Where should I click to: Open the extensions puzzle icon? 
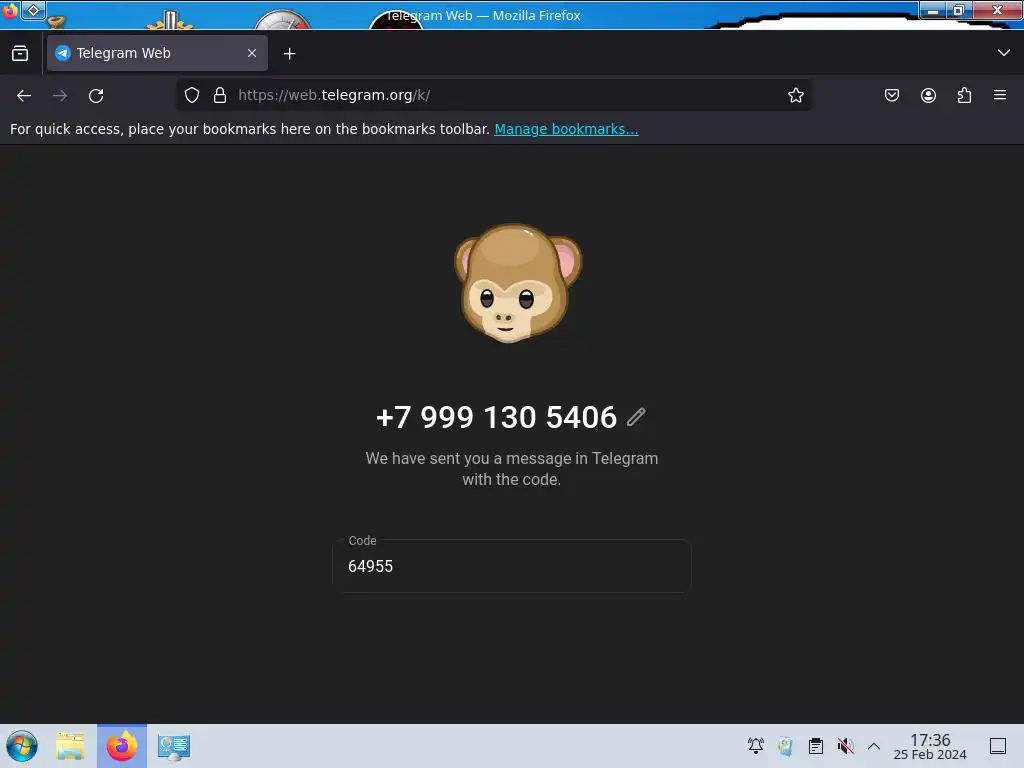pos(964,95)
